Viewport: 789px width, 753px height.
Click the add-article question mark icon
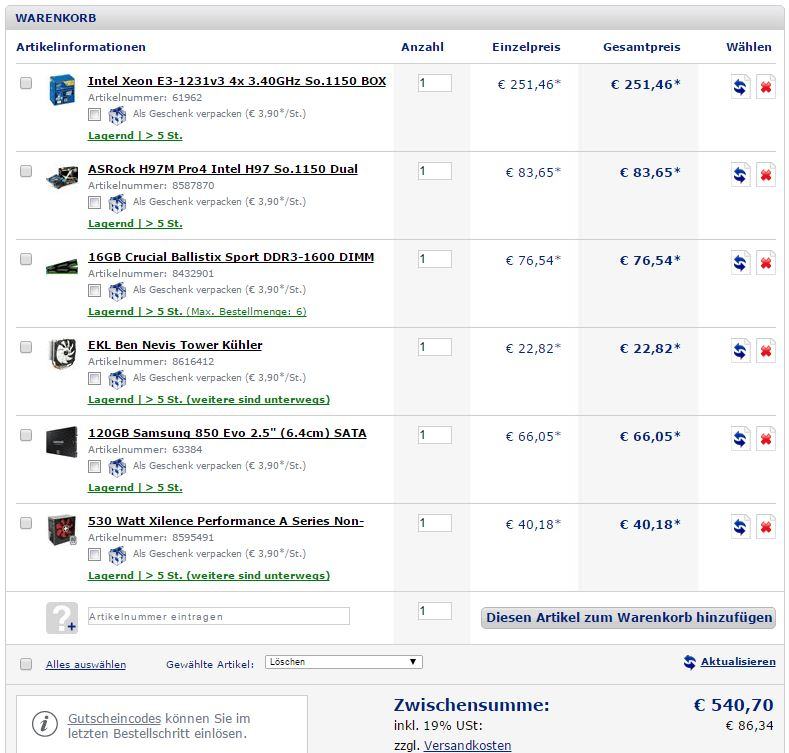pos(61,617)
